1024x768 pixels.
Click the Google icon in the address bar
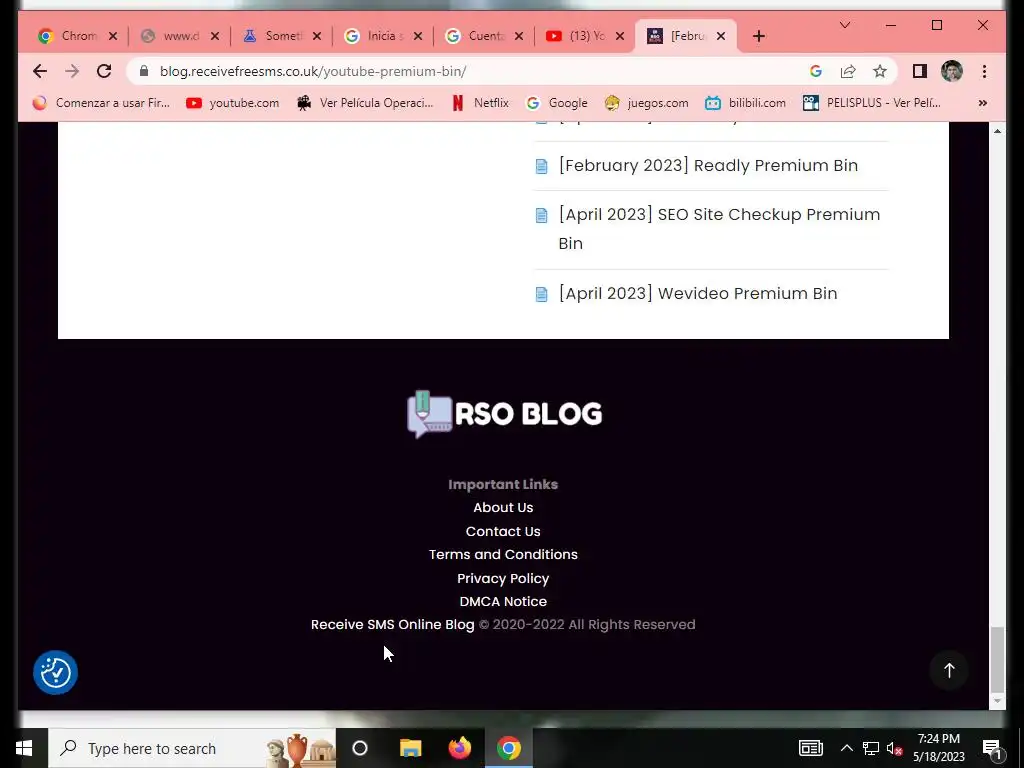(x=816, y=71)
